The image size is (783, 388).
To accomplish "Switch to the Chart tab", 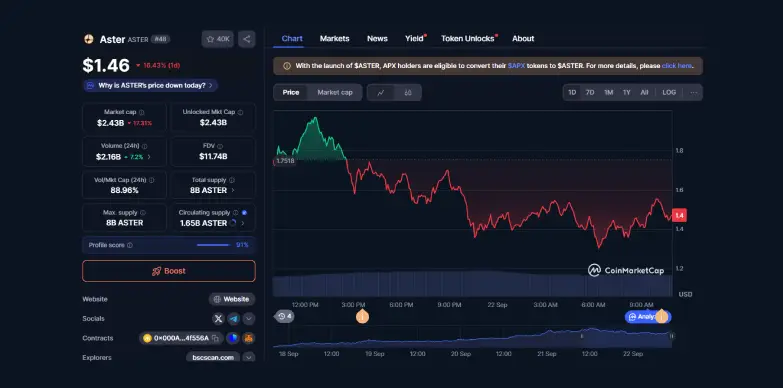I will click(292, 38).
